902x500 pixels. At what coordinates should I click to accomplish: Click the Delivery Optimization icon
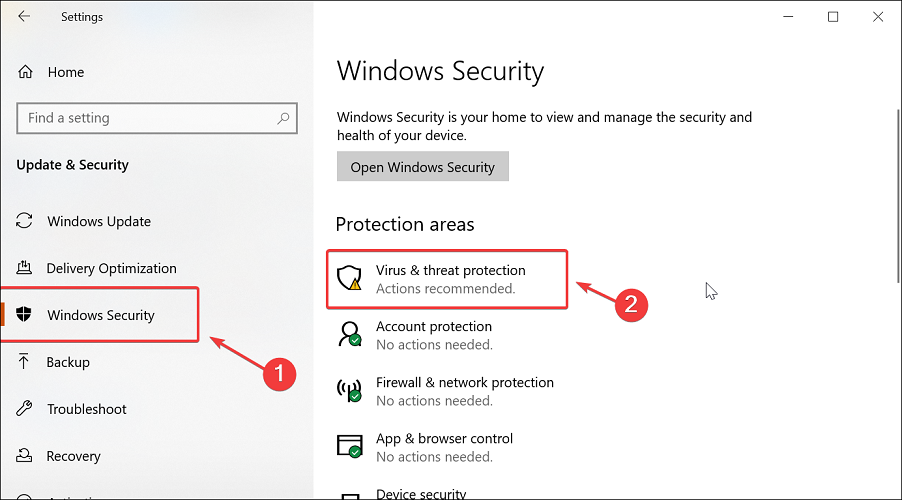pos(24,268)
